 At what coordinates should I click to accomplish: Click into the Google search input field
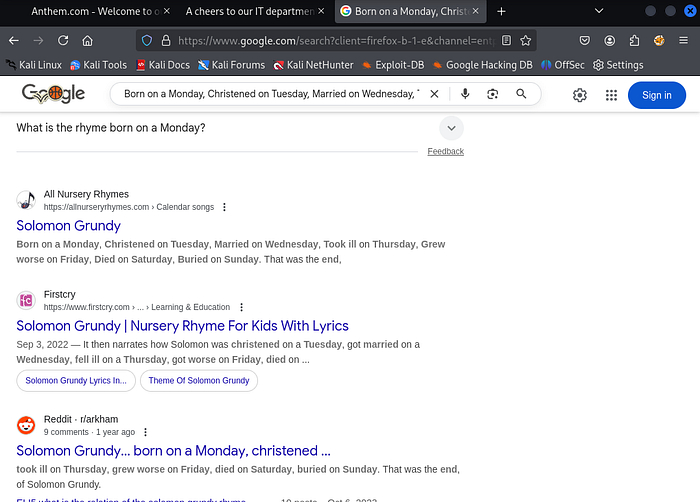[271, 94]
